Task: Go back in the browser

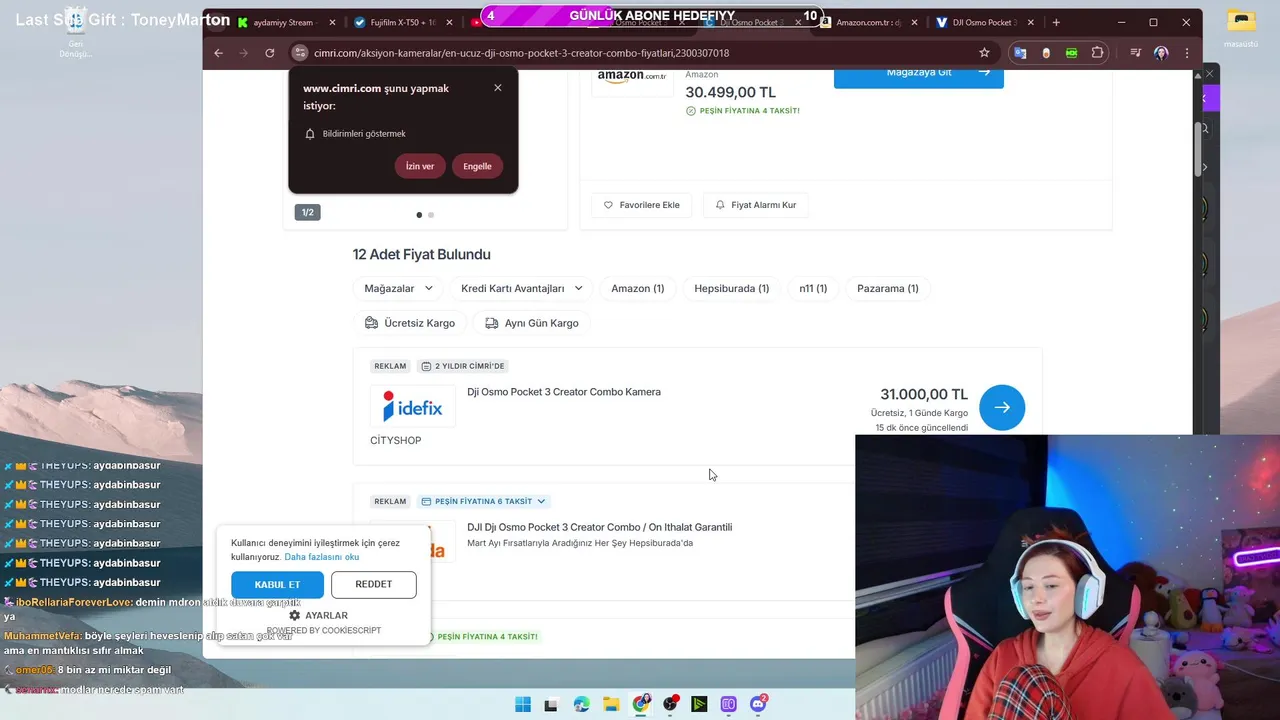Action: [x=218, y=53]
